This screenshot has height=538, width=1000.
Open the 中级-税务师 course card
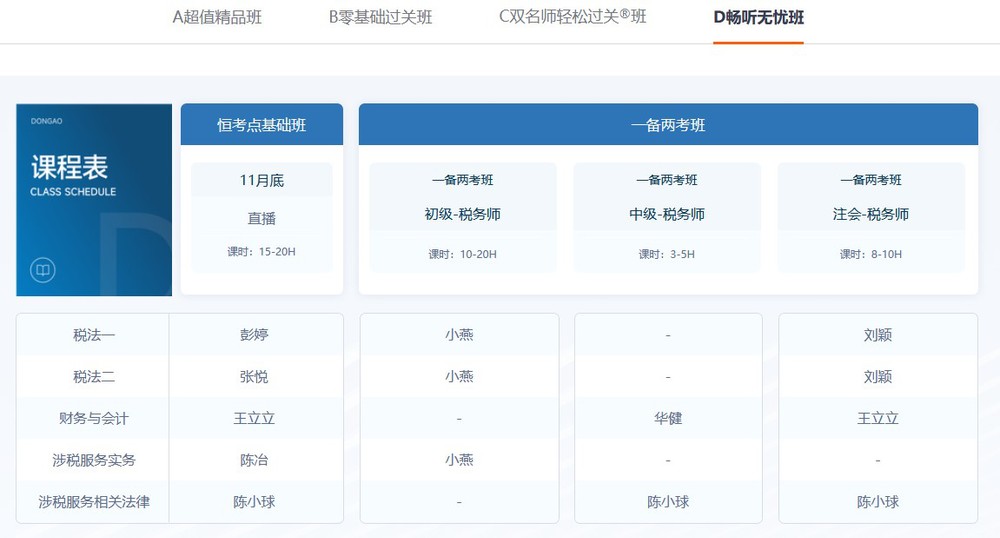tap(667, 217)
